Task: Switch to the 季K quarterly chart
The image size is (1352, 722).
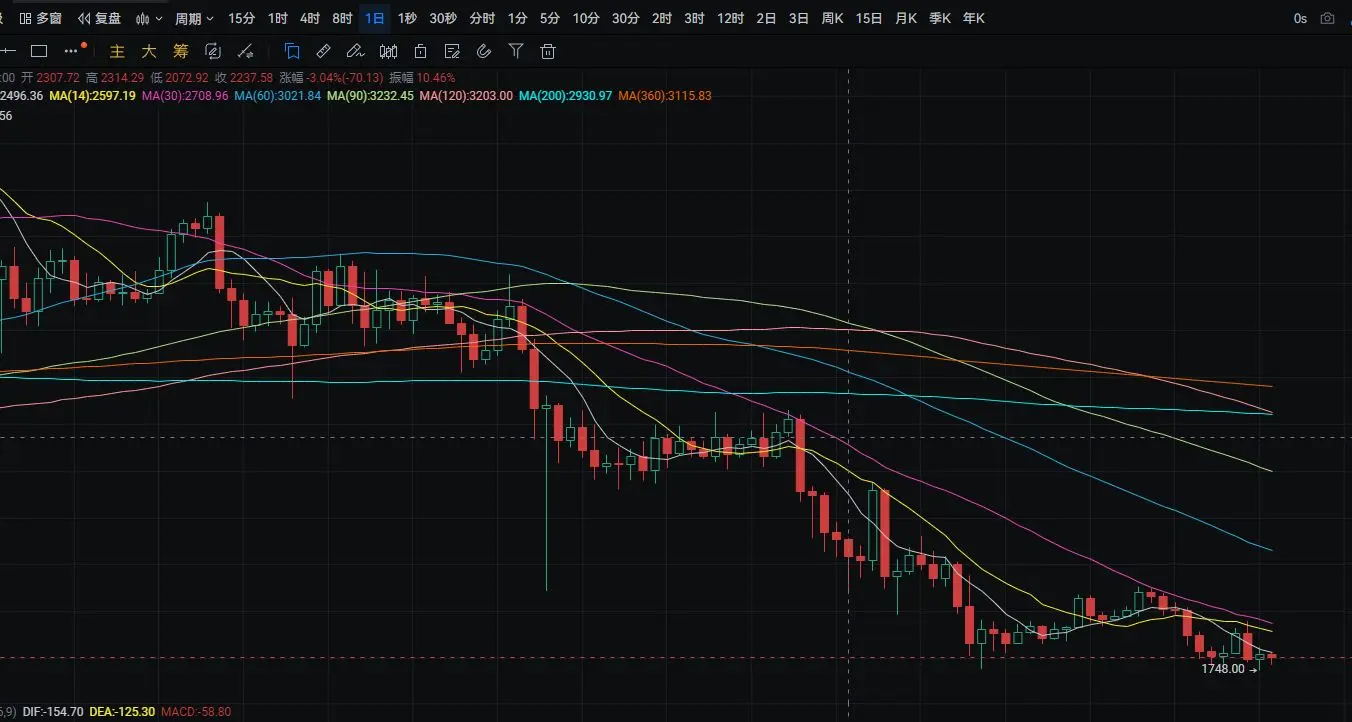Action: [x=940, y=18]
